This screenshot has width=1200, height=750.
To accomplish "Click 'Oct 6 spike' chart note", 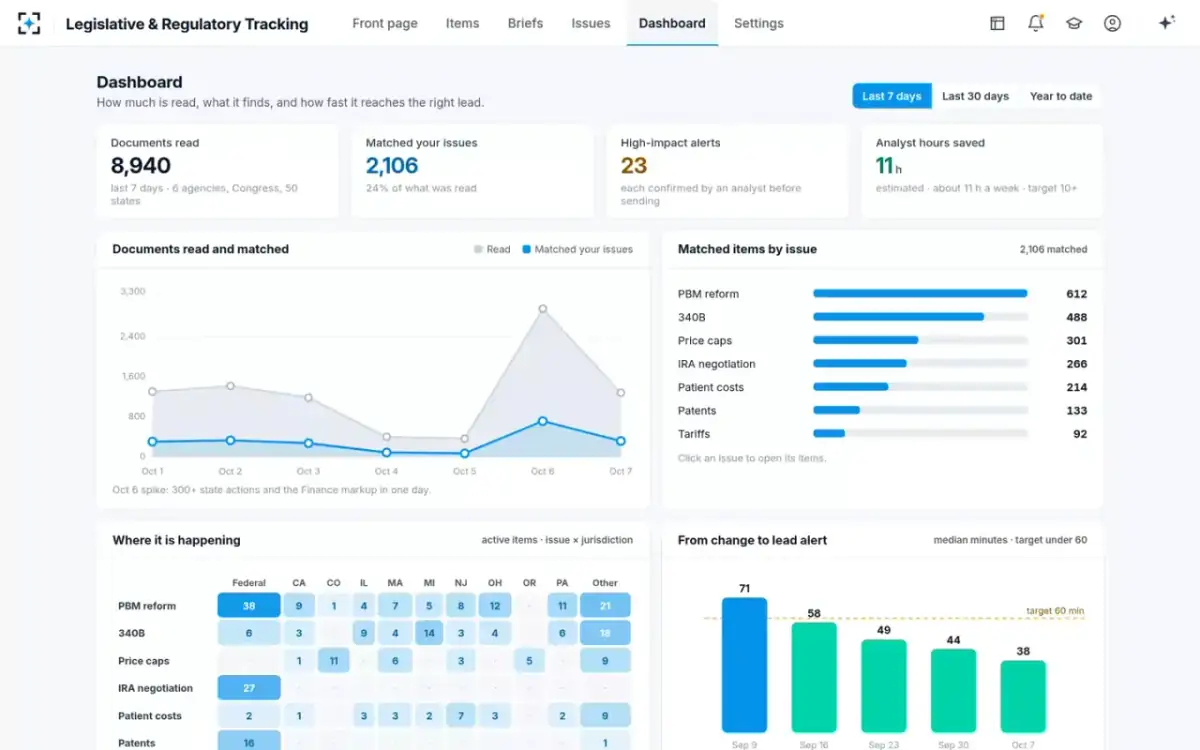I will [x=271, y=490].
